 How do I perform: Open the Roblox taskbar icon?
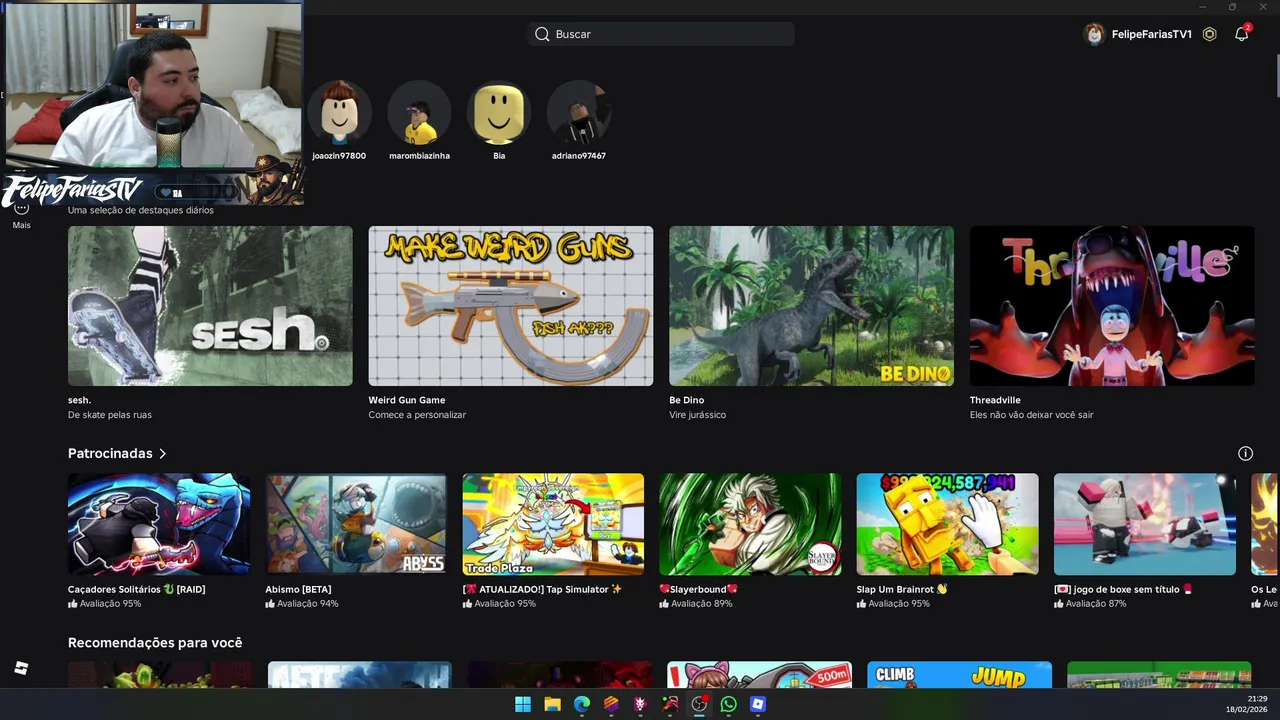coord(758,705)
